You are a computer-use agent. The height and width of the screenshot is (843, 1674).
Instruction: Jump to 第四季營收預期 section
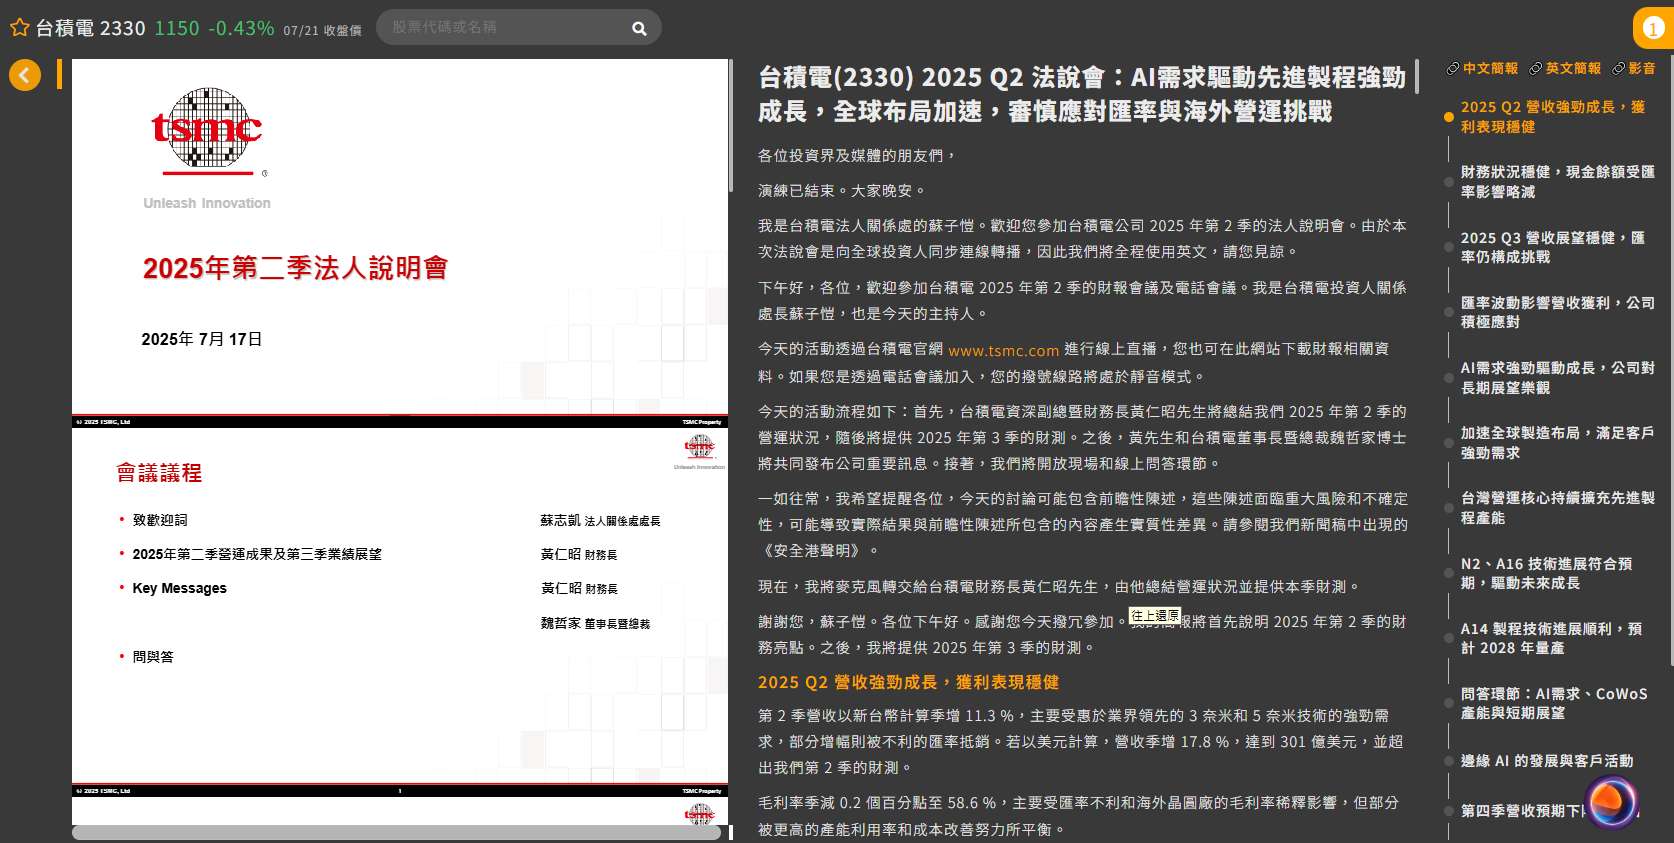(x=1522, y=811)
